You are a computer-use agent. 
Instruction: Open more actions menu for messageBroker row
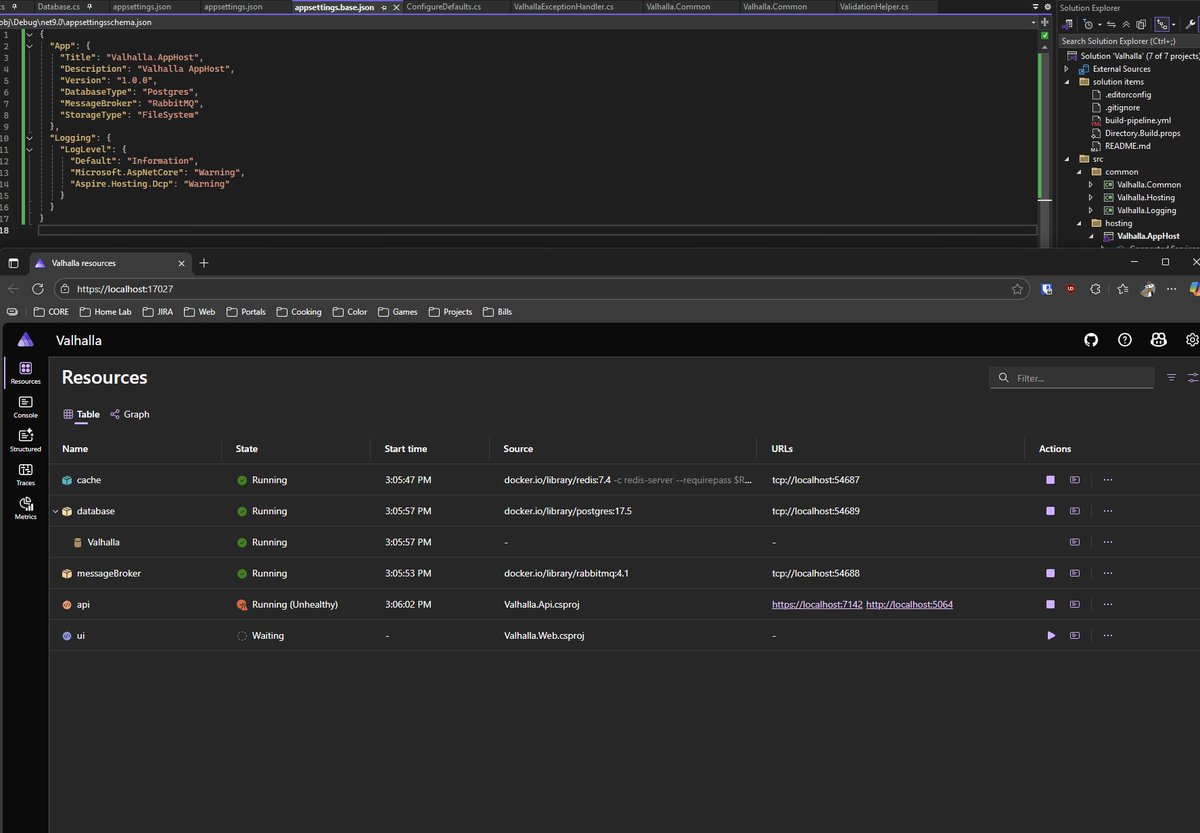point(1107,573)
